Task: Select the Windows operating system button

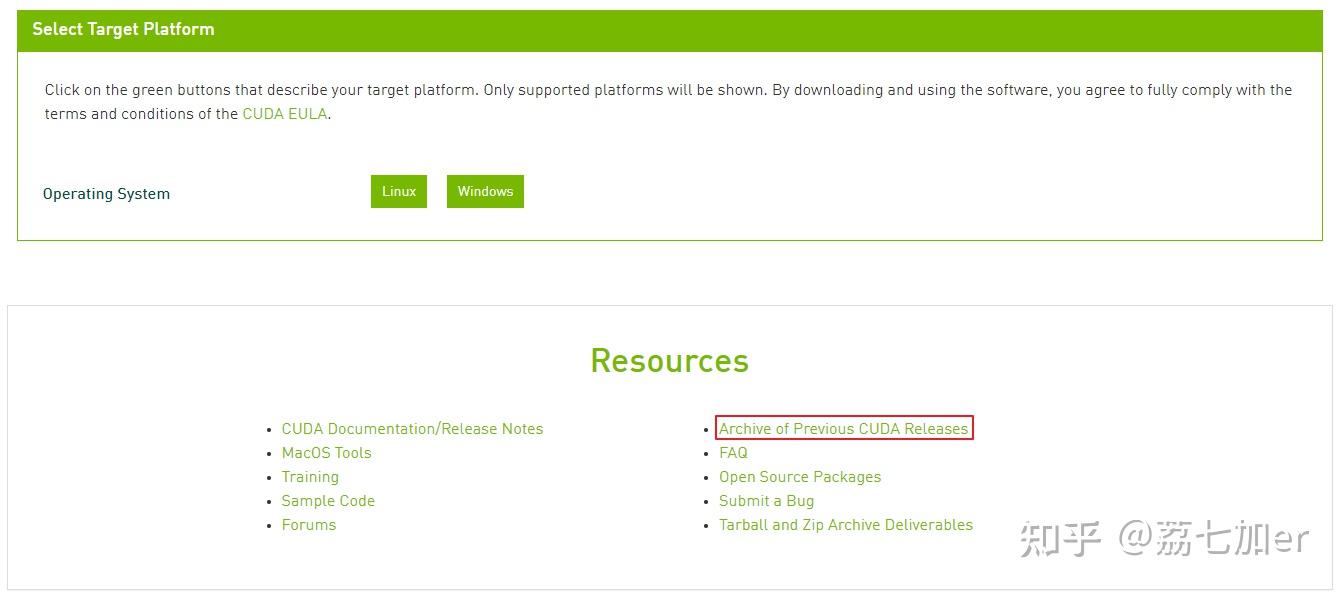Action: click(x=485, y=192)
